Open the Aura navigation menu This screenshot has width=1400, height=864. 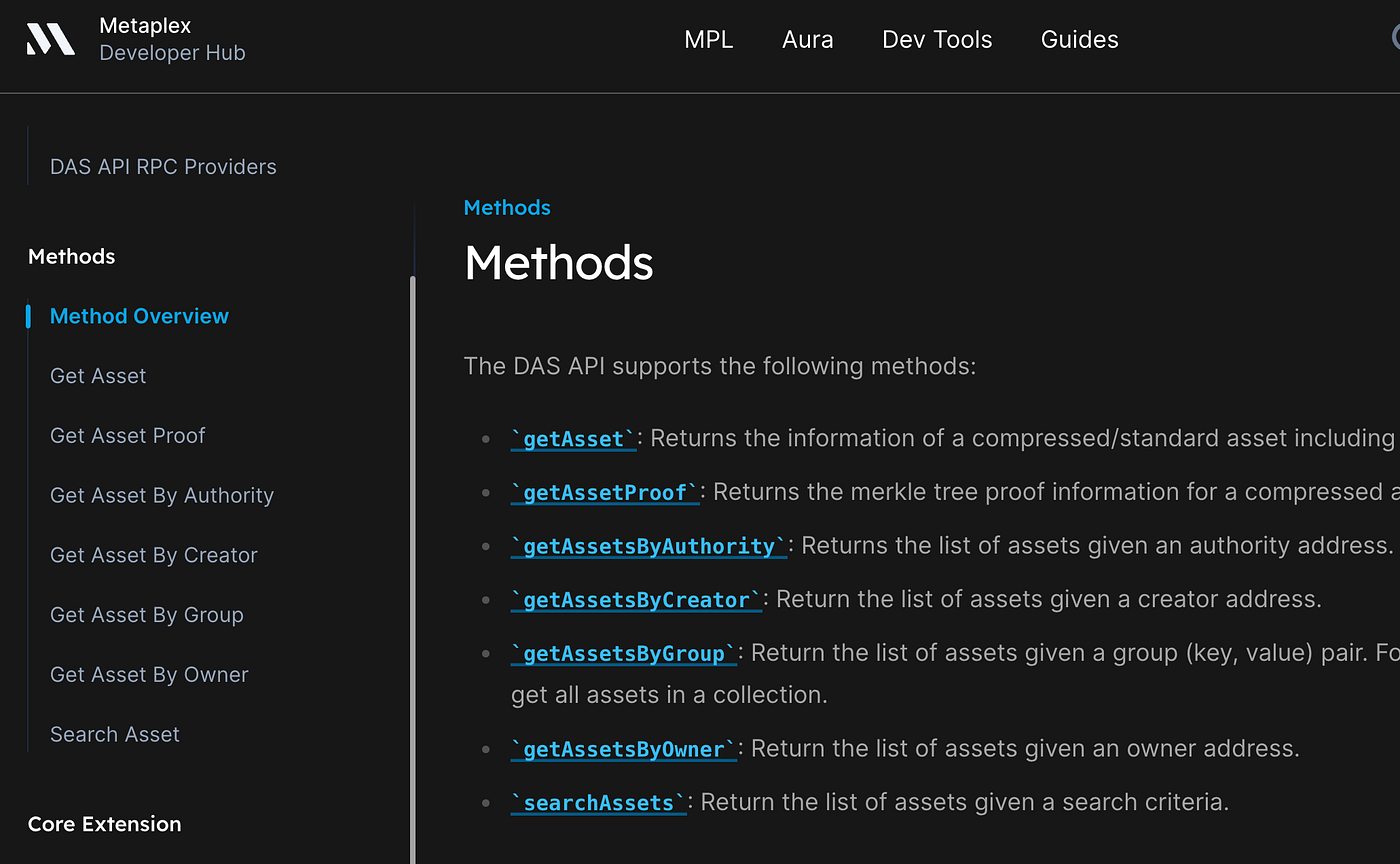click(808, 40)
